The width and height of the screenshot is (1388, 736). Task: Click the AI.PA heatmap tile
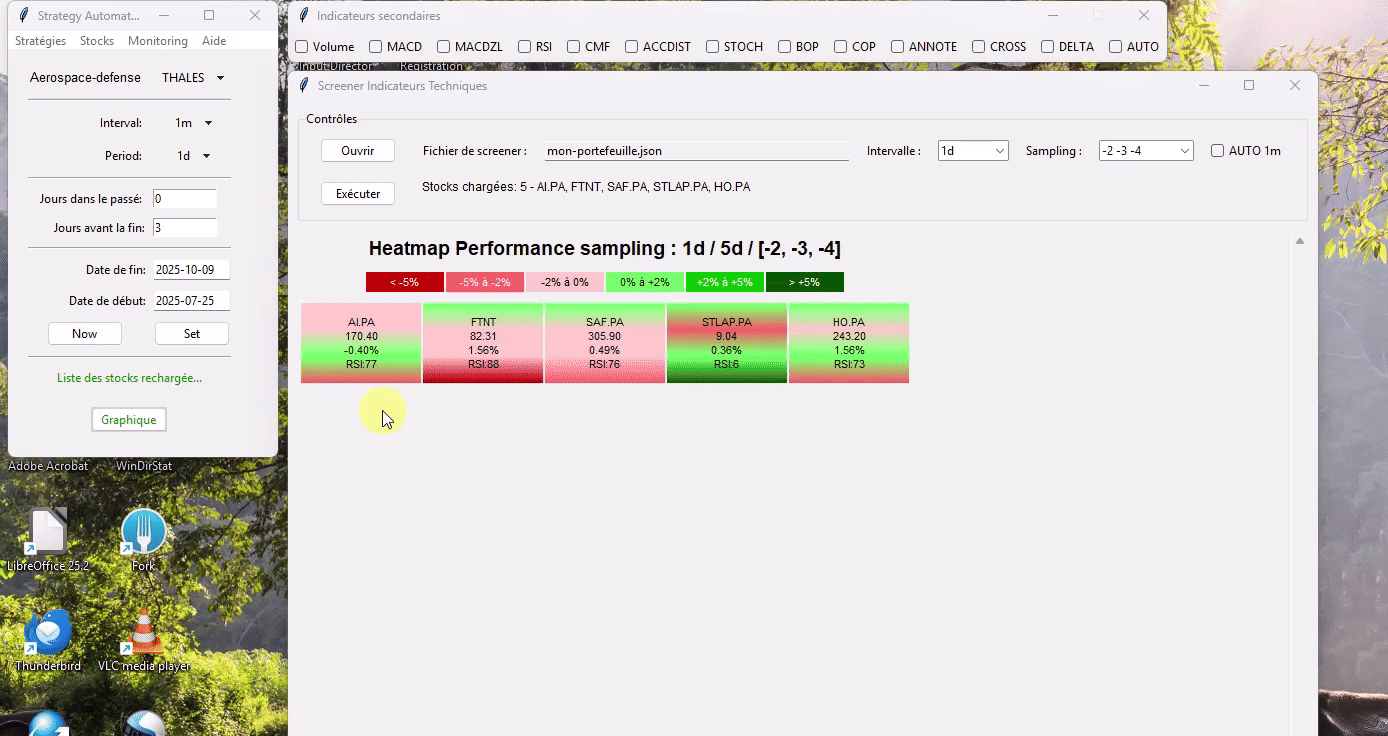[361, 343]
